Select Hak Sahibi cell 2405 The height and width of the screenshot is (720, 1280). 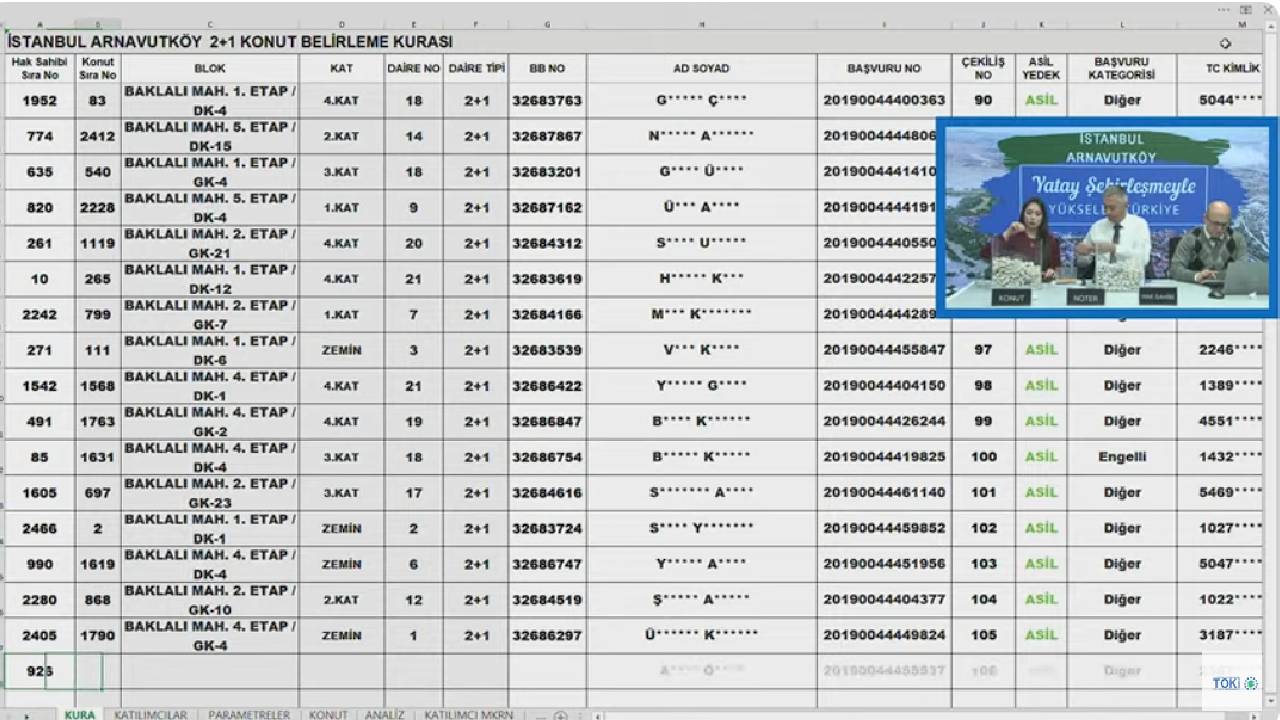click(40, 635)
